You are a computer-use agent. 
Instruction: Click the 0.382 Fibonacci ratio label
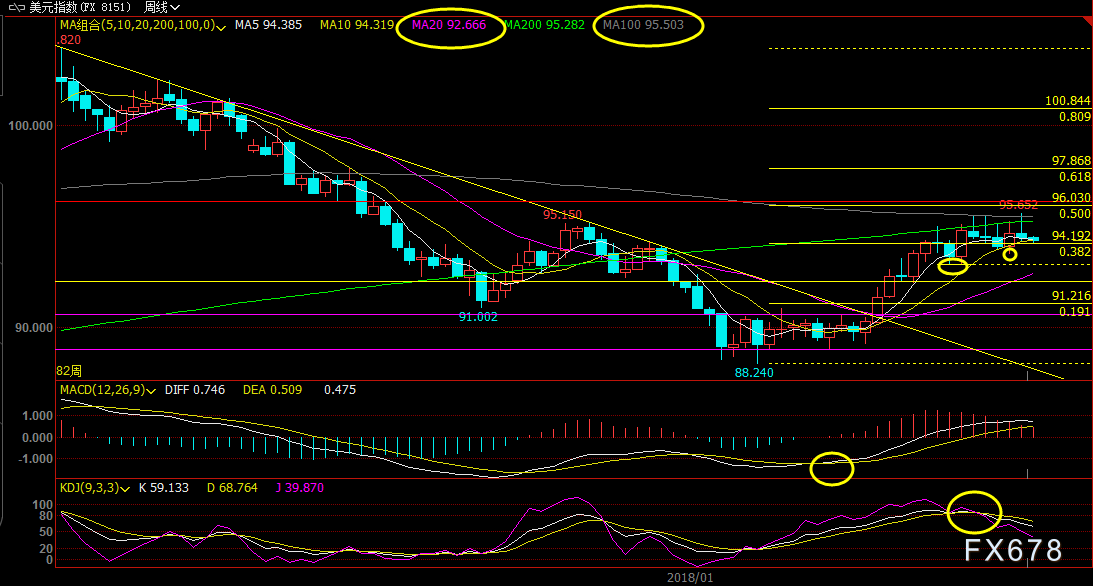click(1075, 252)
